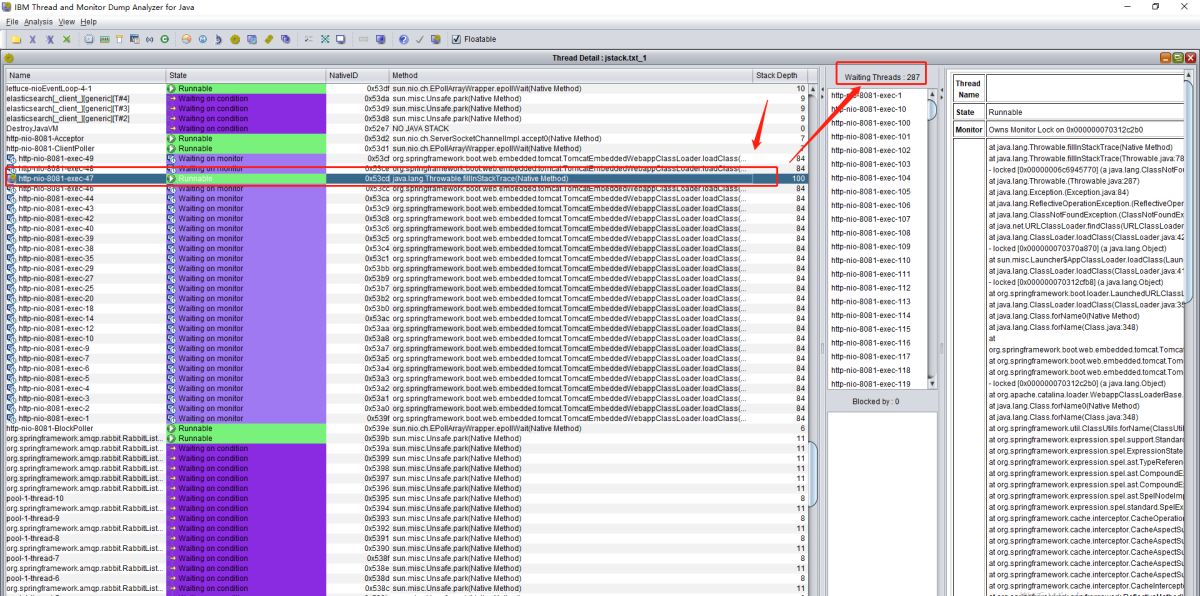Click the yellow folder Open dump icon

(16, 40)
